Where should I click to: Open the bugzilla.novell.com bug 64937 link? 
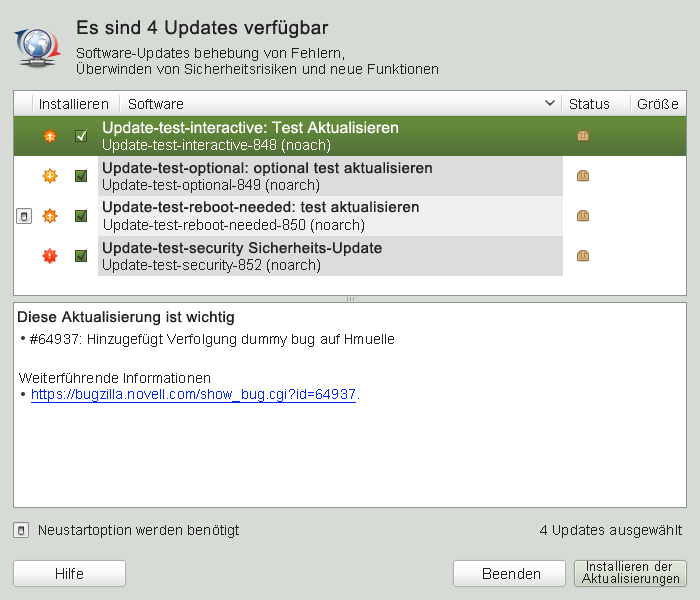tap(193, 395)
